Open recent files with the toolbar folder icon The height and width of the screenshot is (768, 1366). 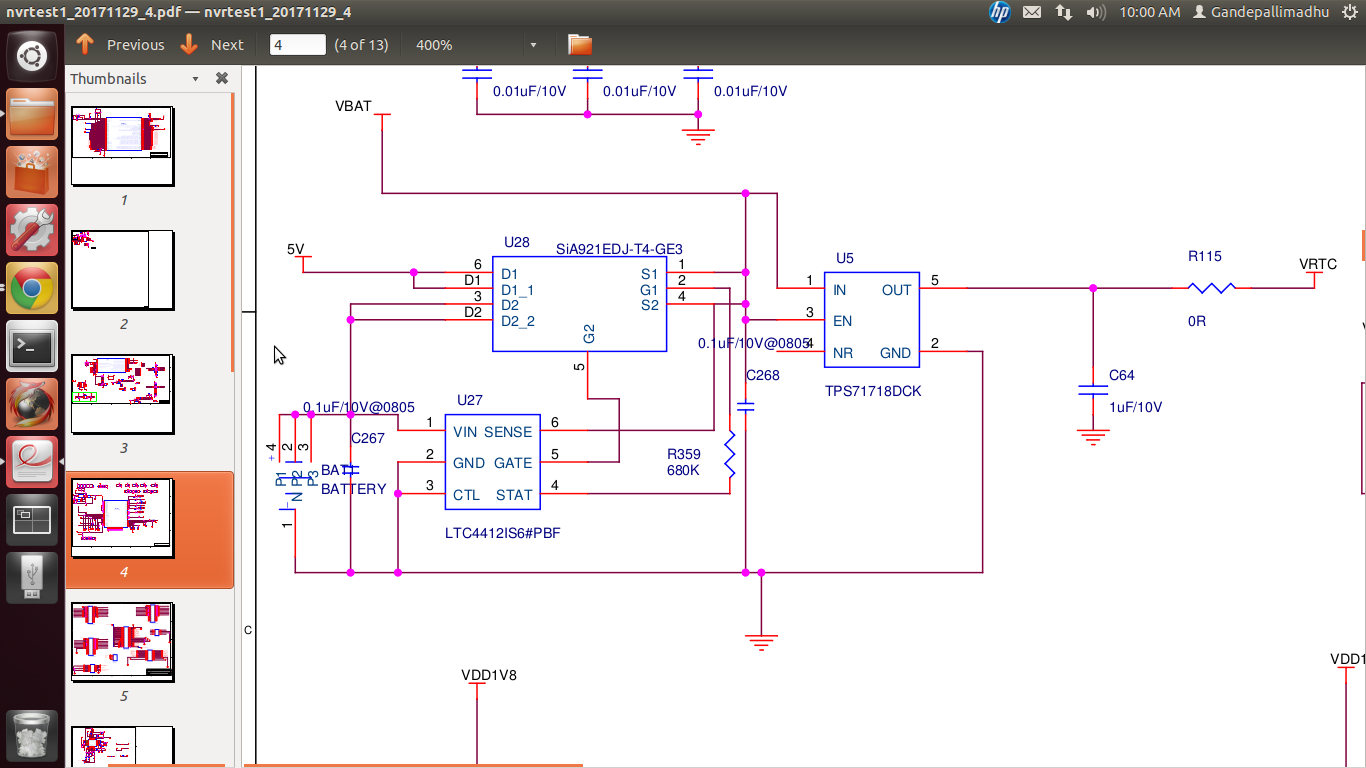[x=578, y=44]
